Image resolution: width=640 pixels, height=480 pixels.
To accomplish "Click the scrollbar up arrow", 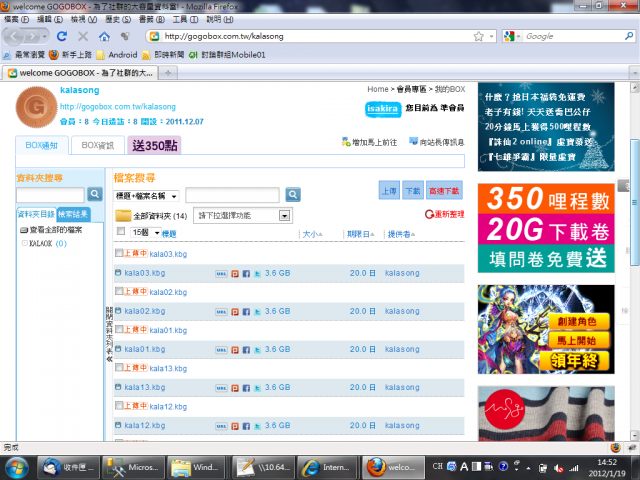I will 635,87.
